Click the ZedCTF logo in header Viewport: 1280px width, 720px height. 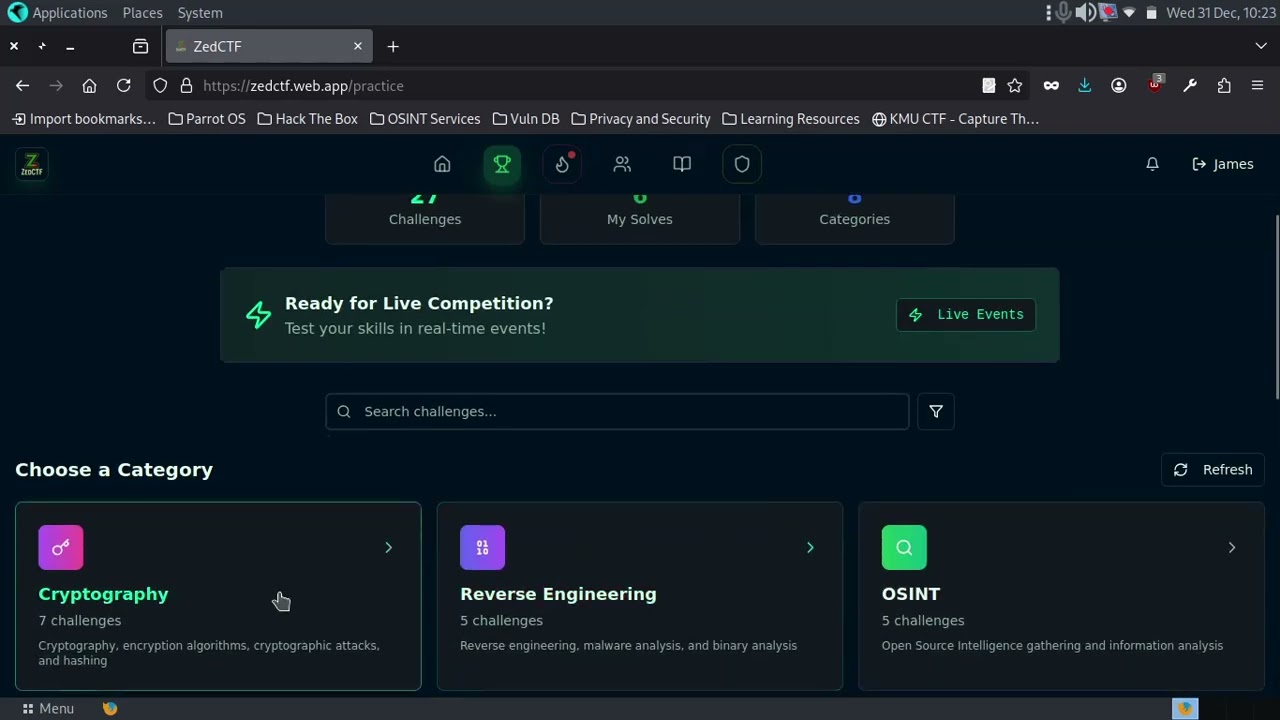[32, 164]
